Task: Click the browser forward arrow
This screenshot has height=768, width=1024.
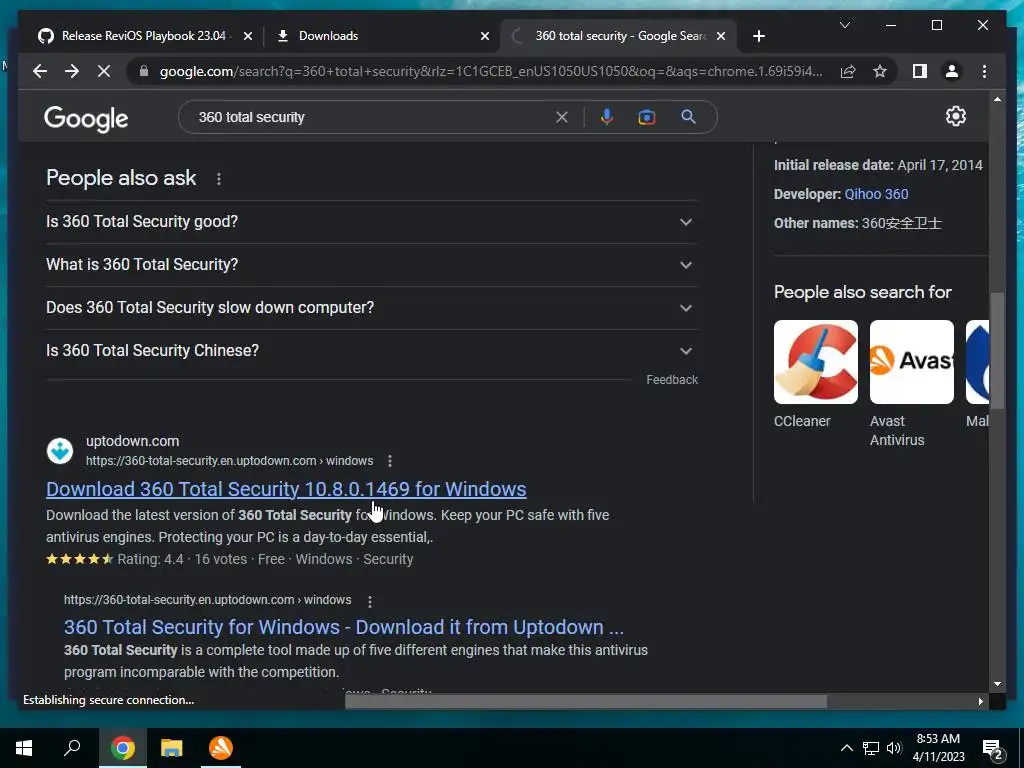Action: point(72,71)
